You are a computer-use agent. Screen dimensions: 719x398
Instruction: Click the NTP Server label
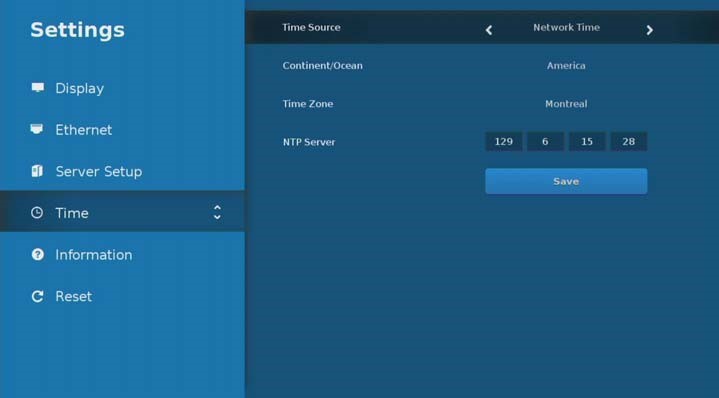(x=309, y=142)
